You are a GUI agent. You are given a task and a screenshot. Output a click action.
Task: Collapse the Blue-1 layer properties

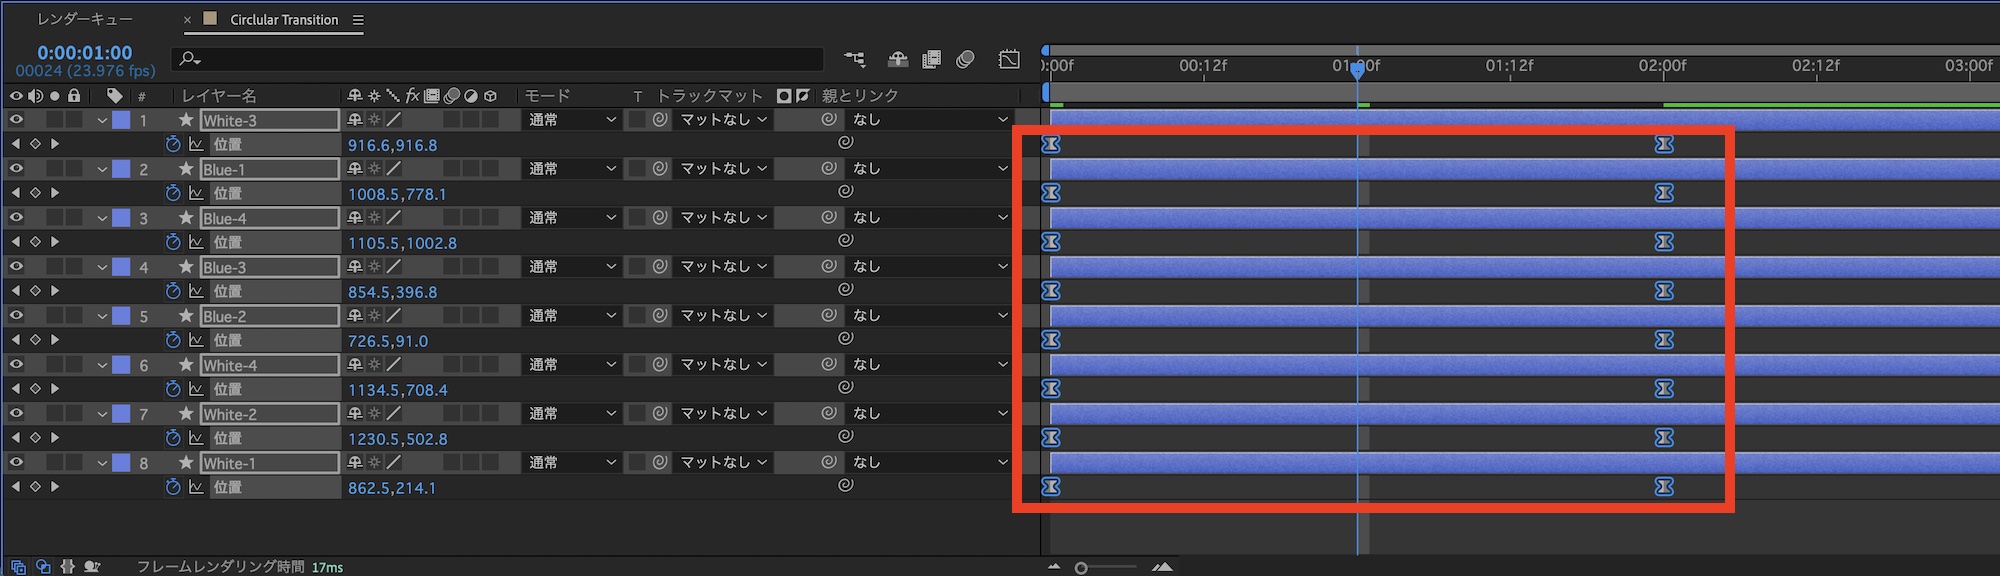click(102, 169)
